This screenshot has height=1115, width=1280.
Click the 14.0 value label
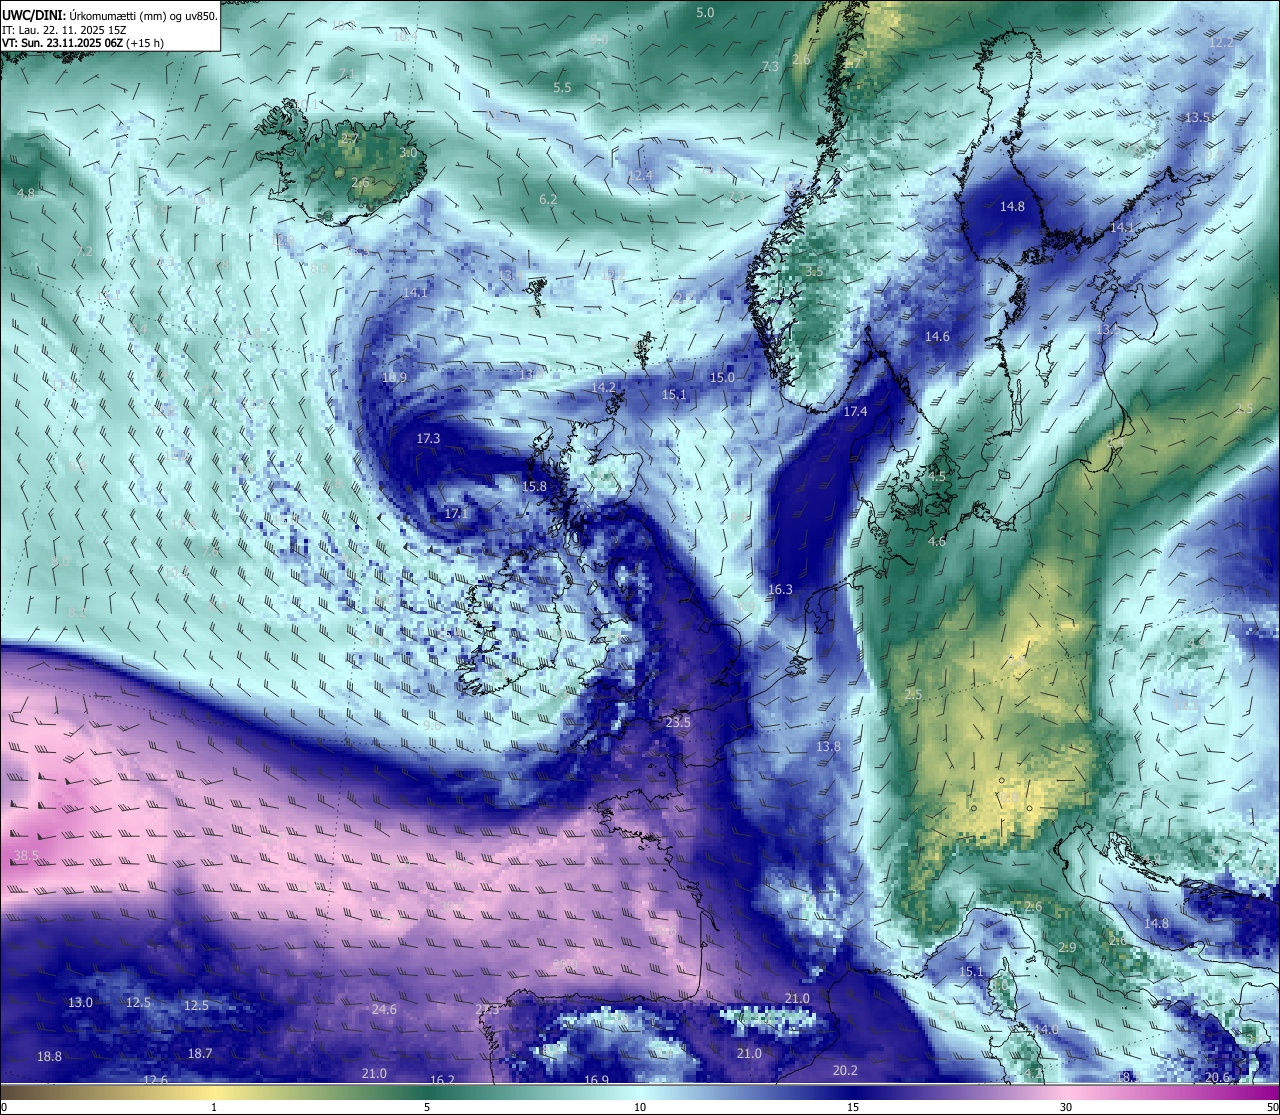[1046, 1029]
